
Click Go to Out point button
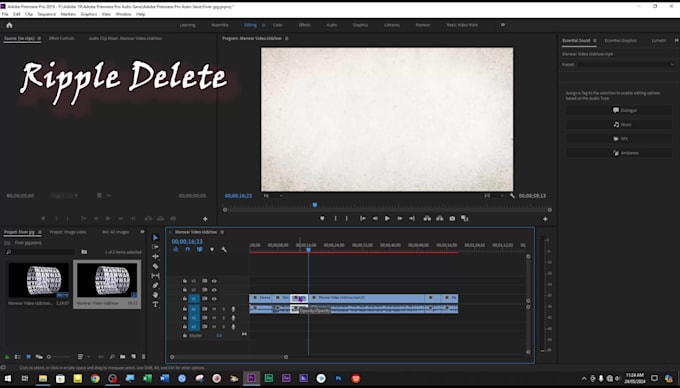click(x=412, y=218)
